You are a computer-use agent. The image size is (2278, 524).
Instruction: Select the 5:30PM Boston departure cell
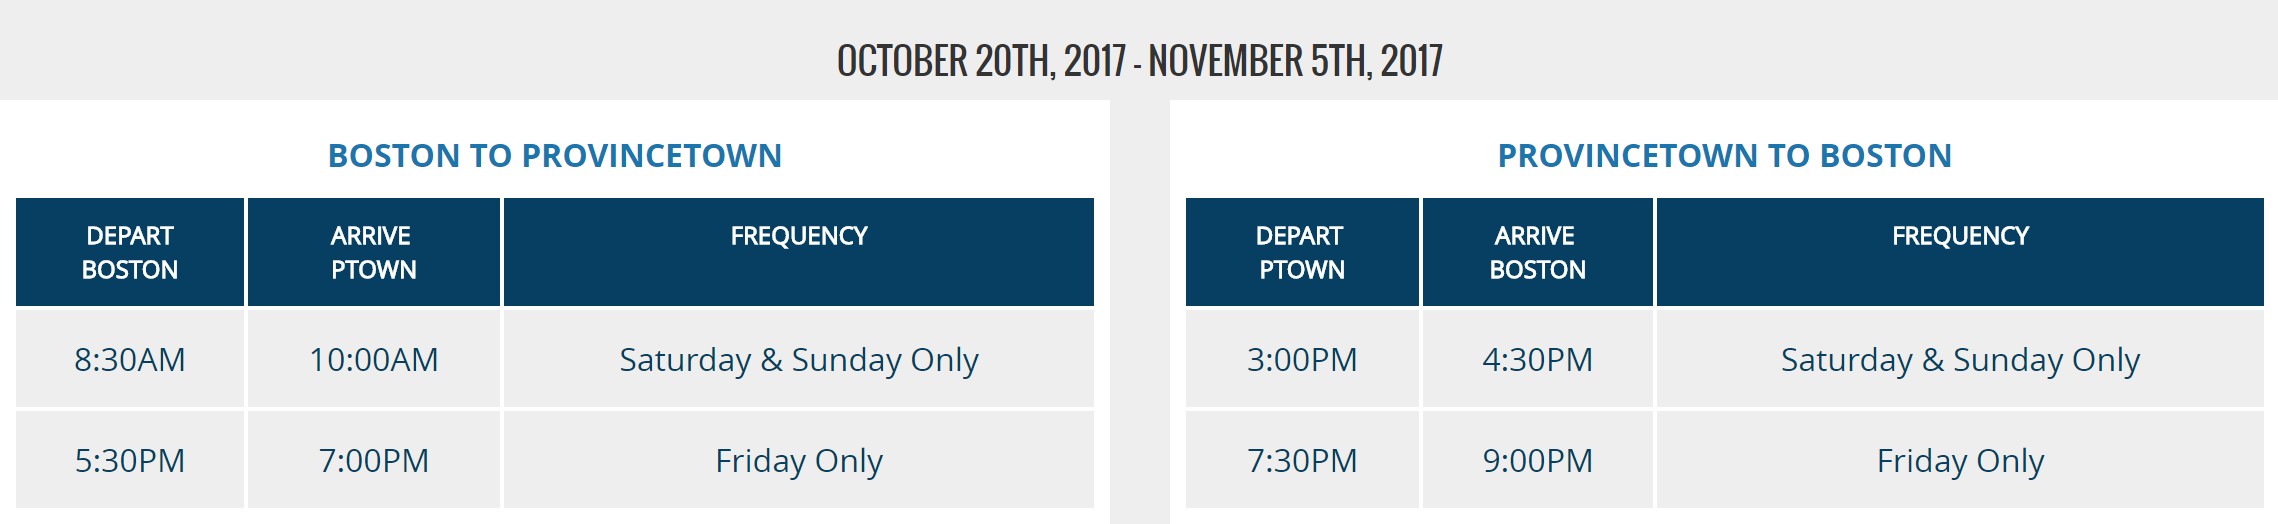(130, 461)
